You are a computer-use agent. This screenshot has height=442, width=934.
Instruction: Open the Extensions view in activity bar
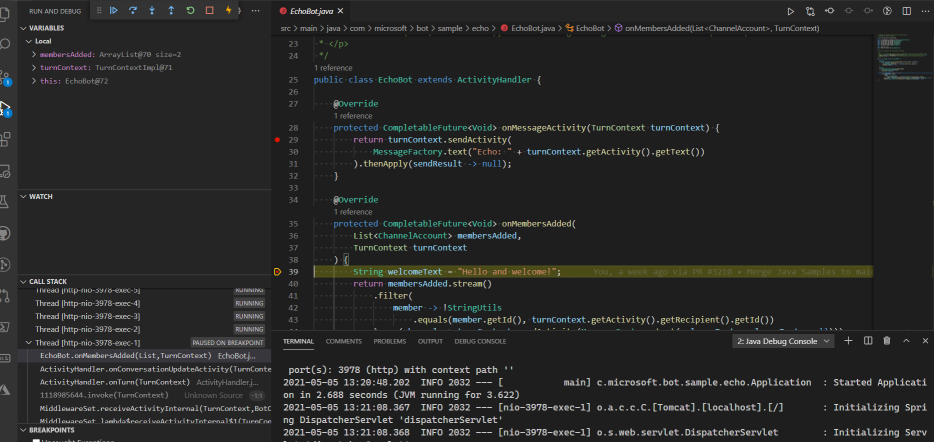pos(6,139)
